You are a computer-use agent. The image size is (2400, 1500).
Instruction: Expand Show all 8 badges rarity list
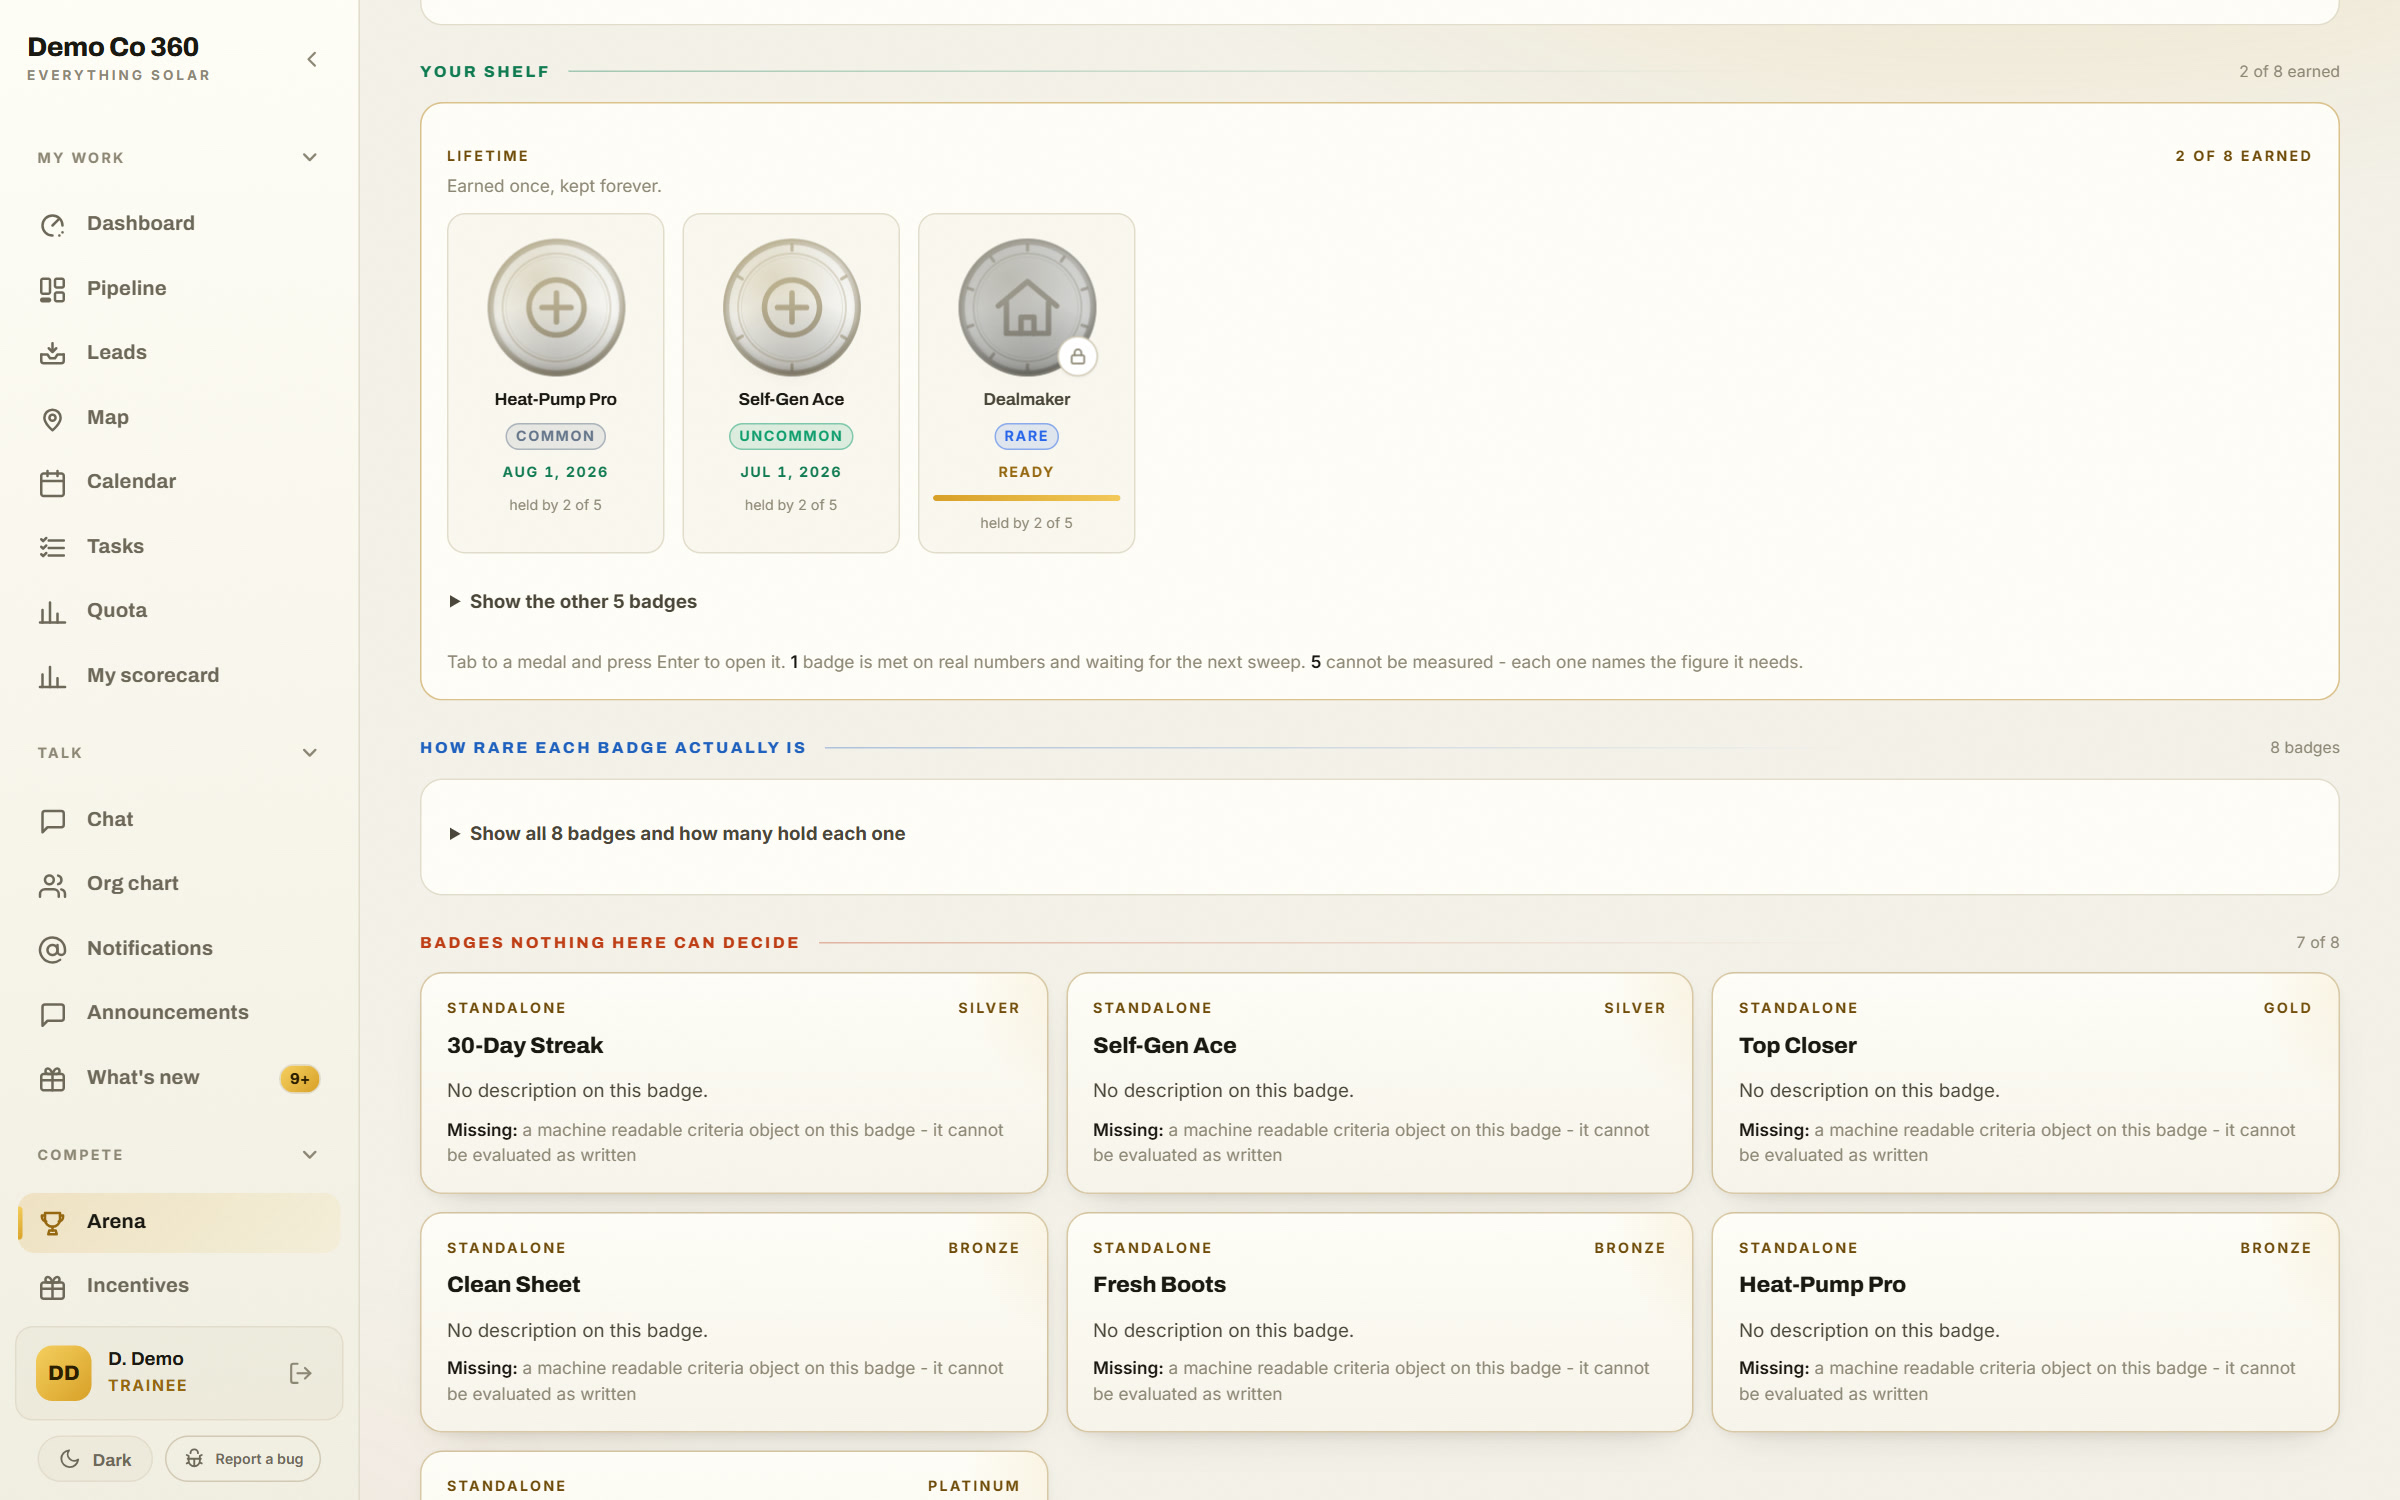[x=677, y=833]
